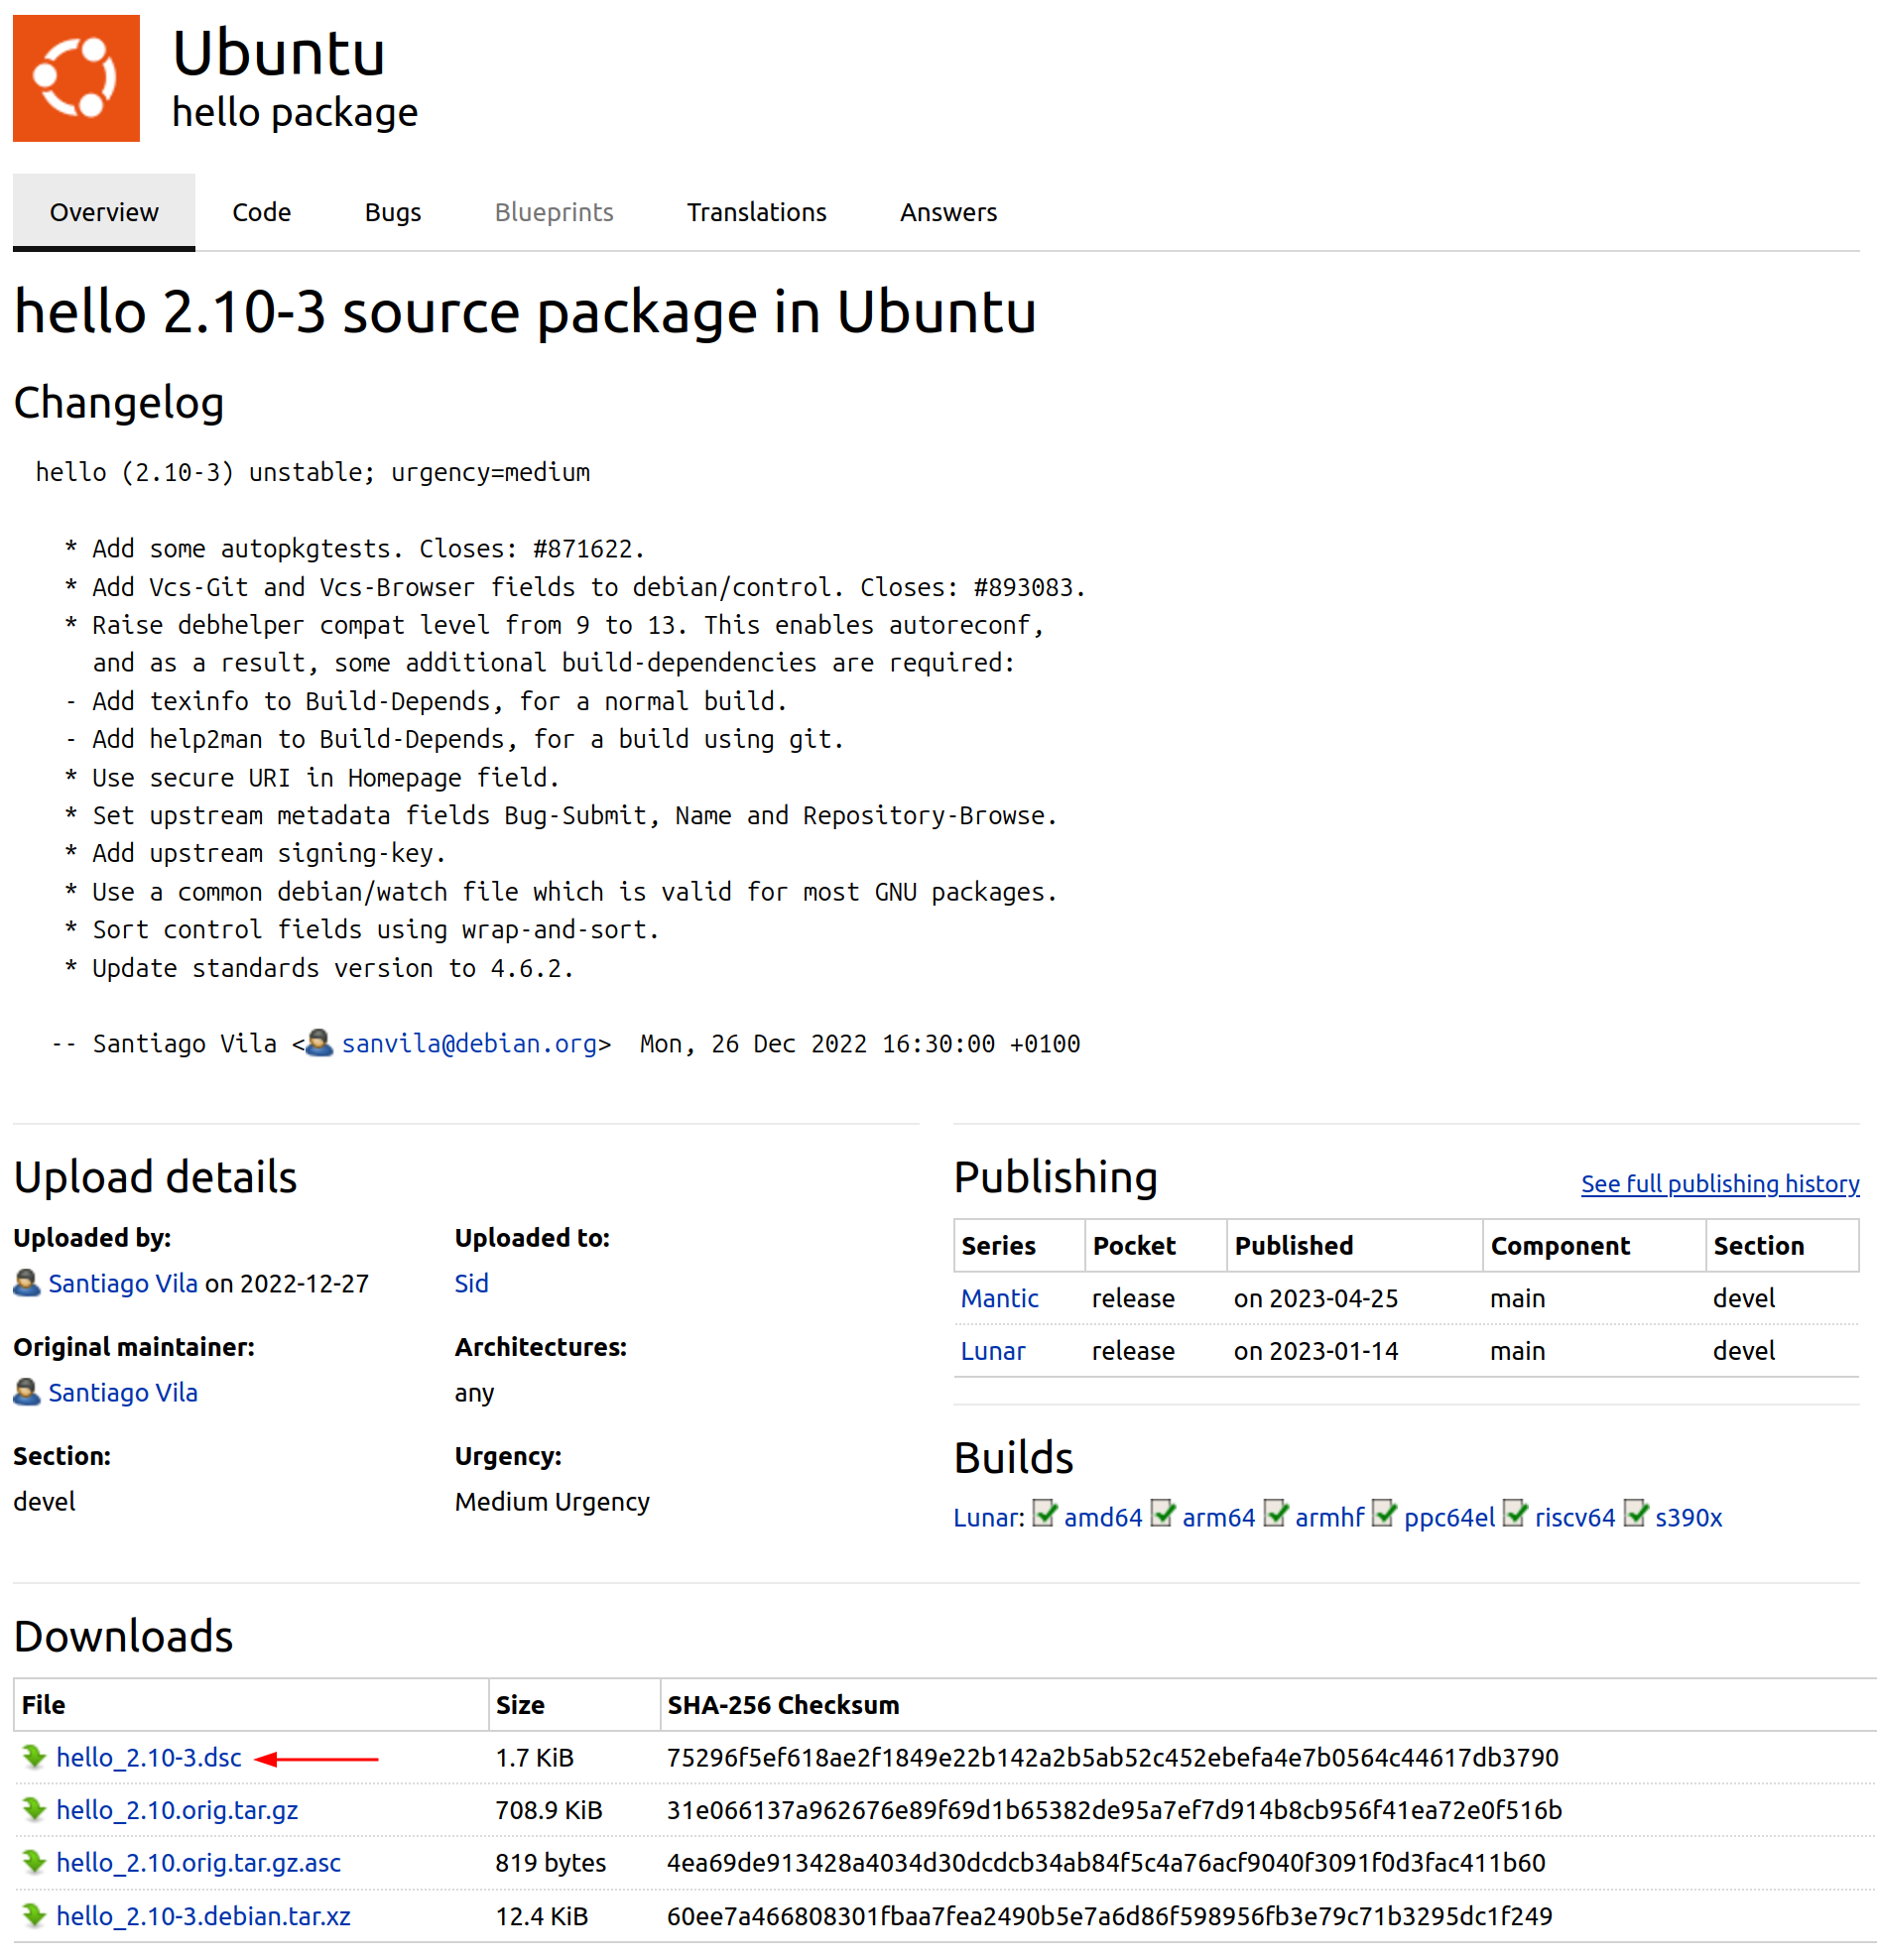
Task: Click the checksum starting with 4ea69de9
Action: [x=1106, y=1862]
